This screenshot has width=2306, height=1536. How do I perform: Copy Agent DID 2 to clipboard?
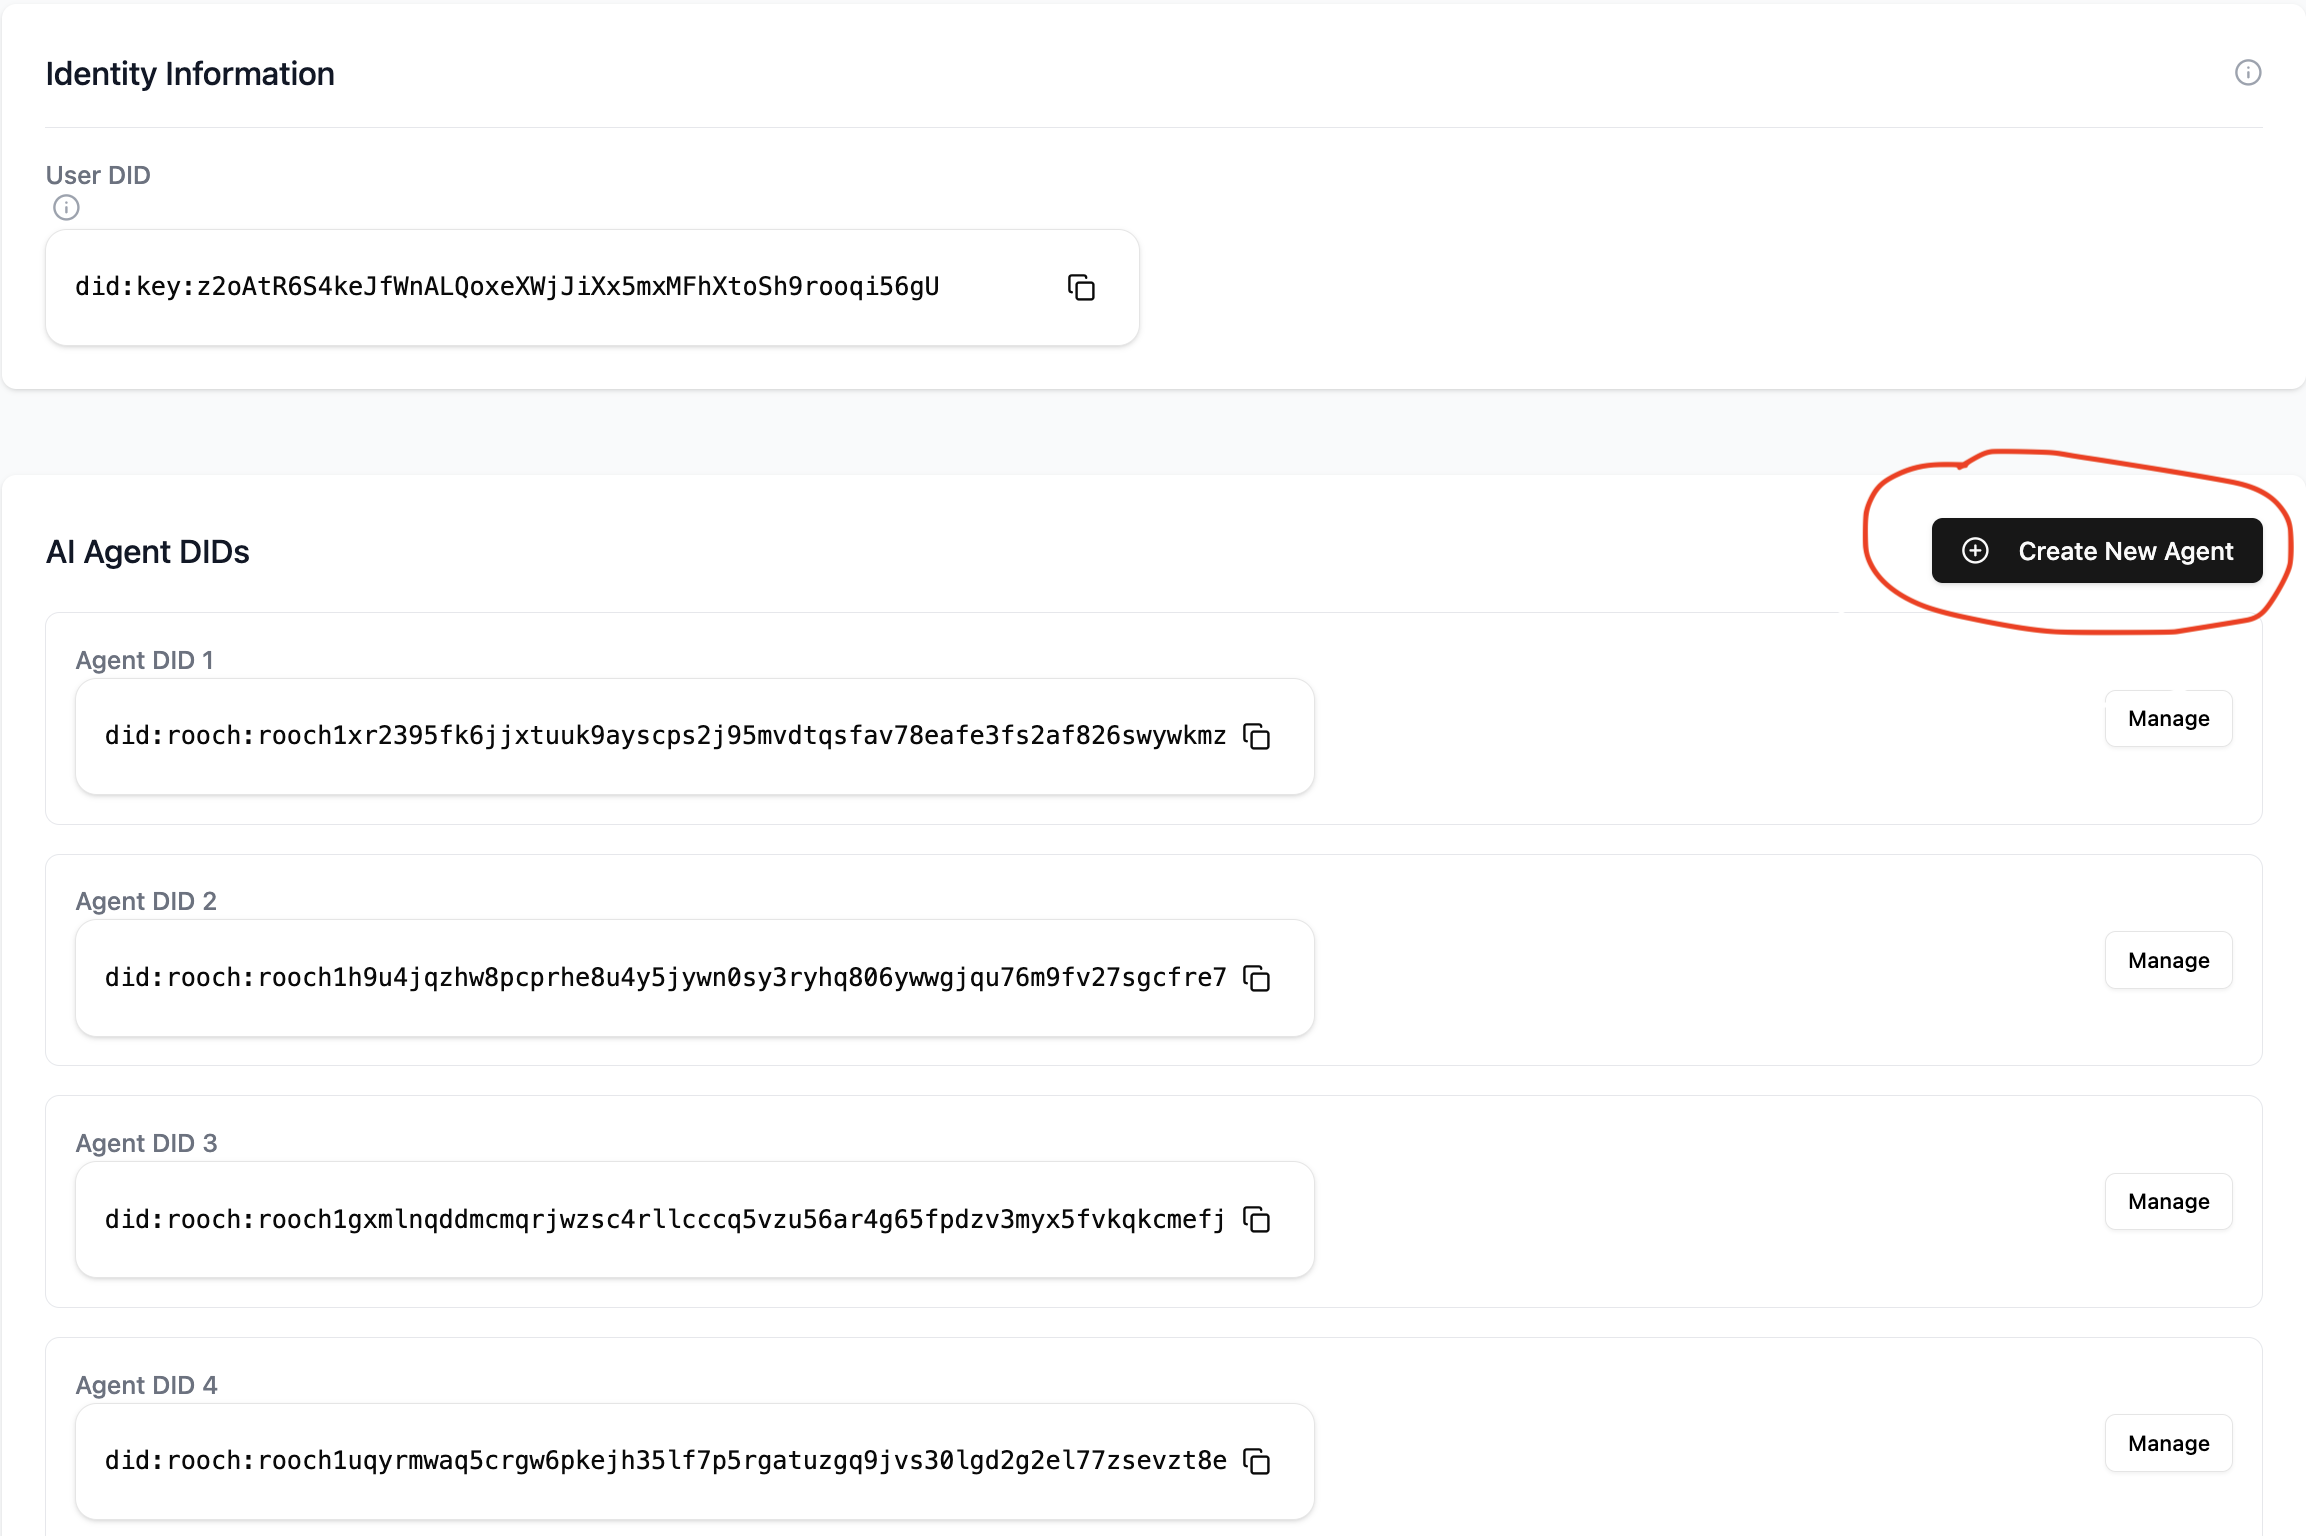click(x=1257, y=978)
